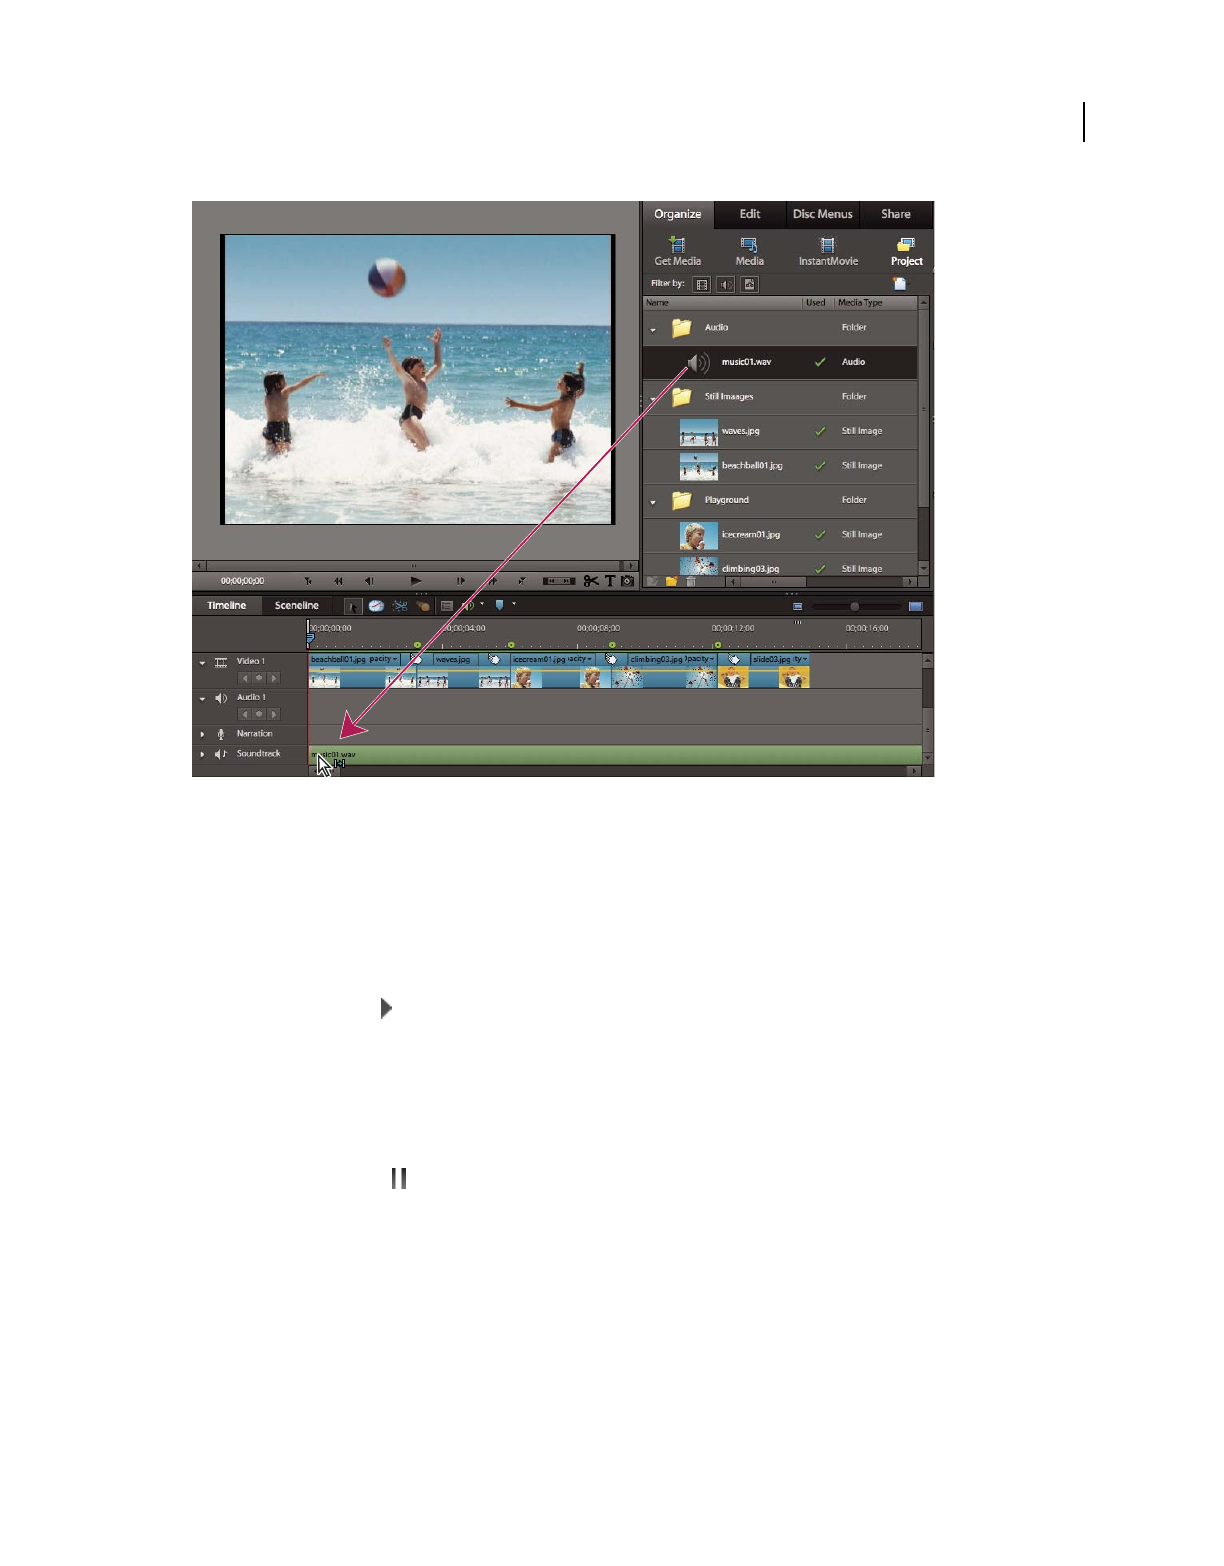
Task: Open the Audio Mix dropdown arrow
Action: click(x=482, y=604)
